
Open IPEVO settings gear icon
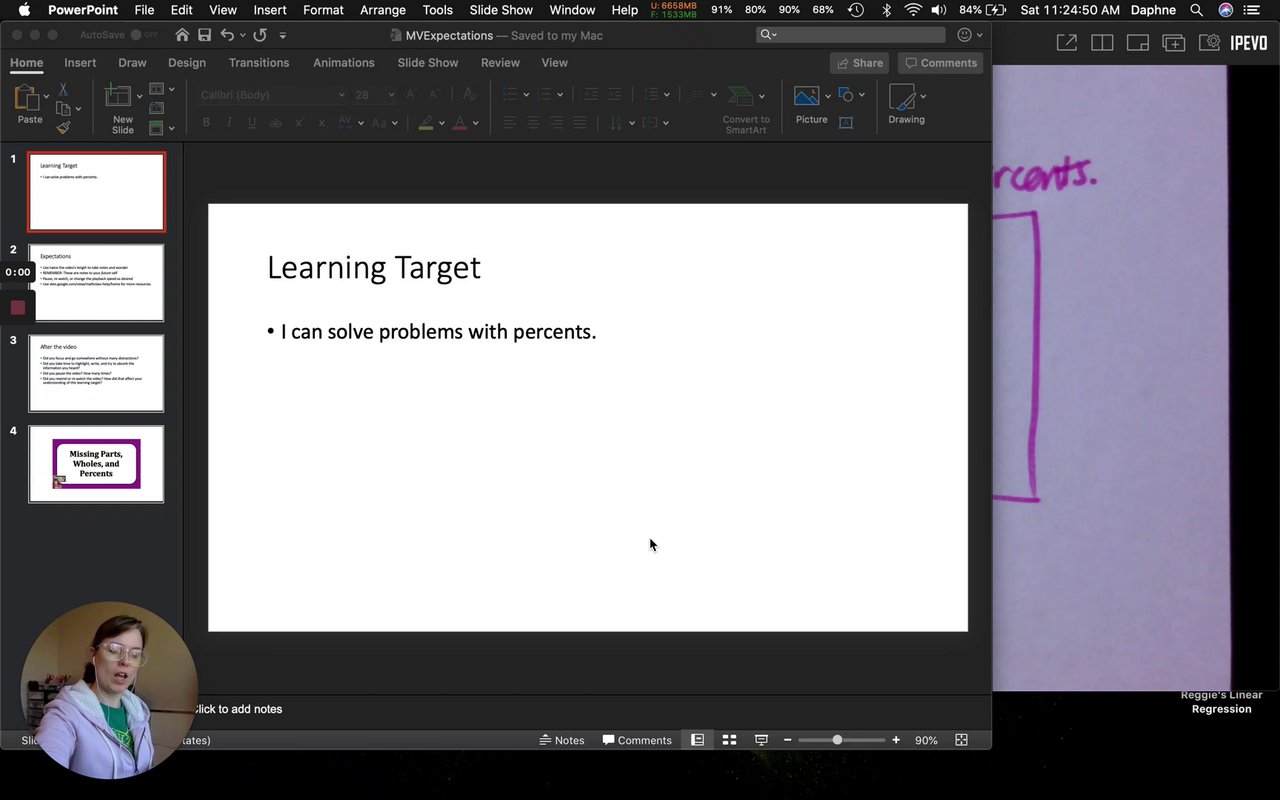point(1209,43)
